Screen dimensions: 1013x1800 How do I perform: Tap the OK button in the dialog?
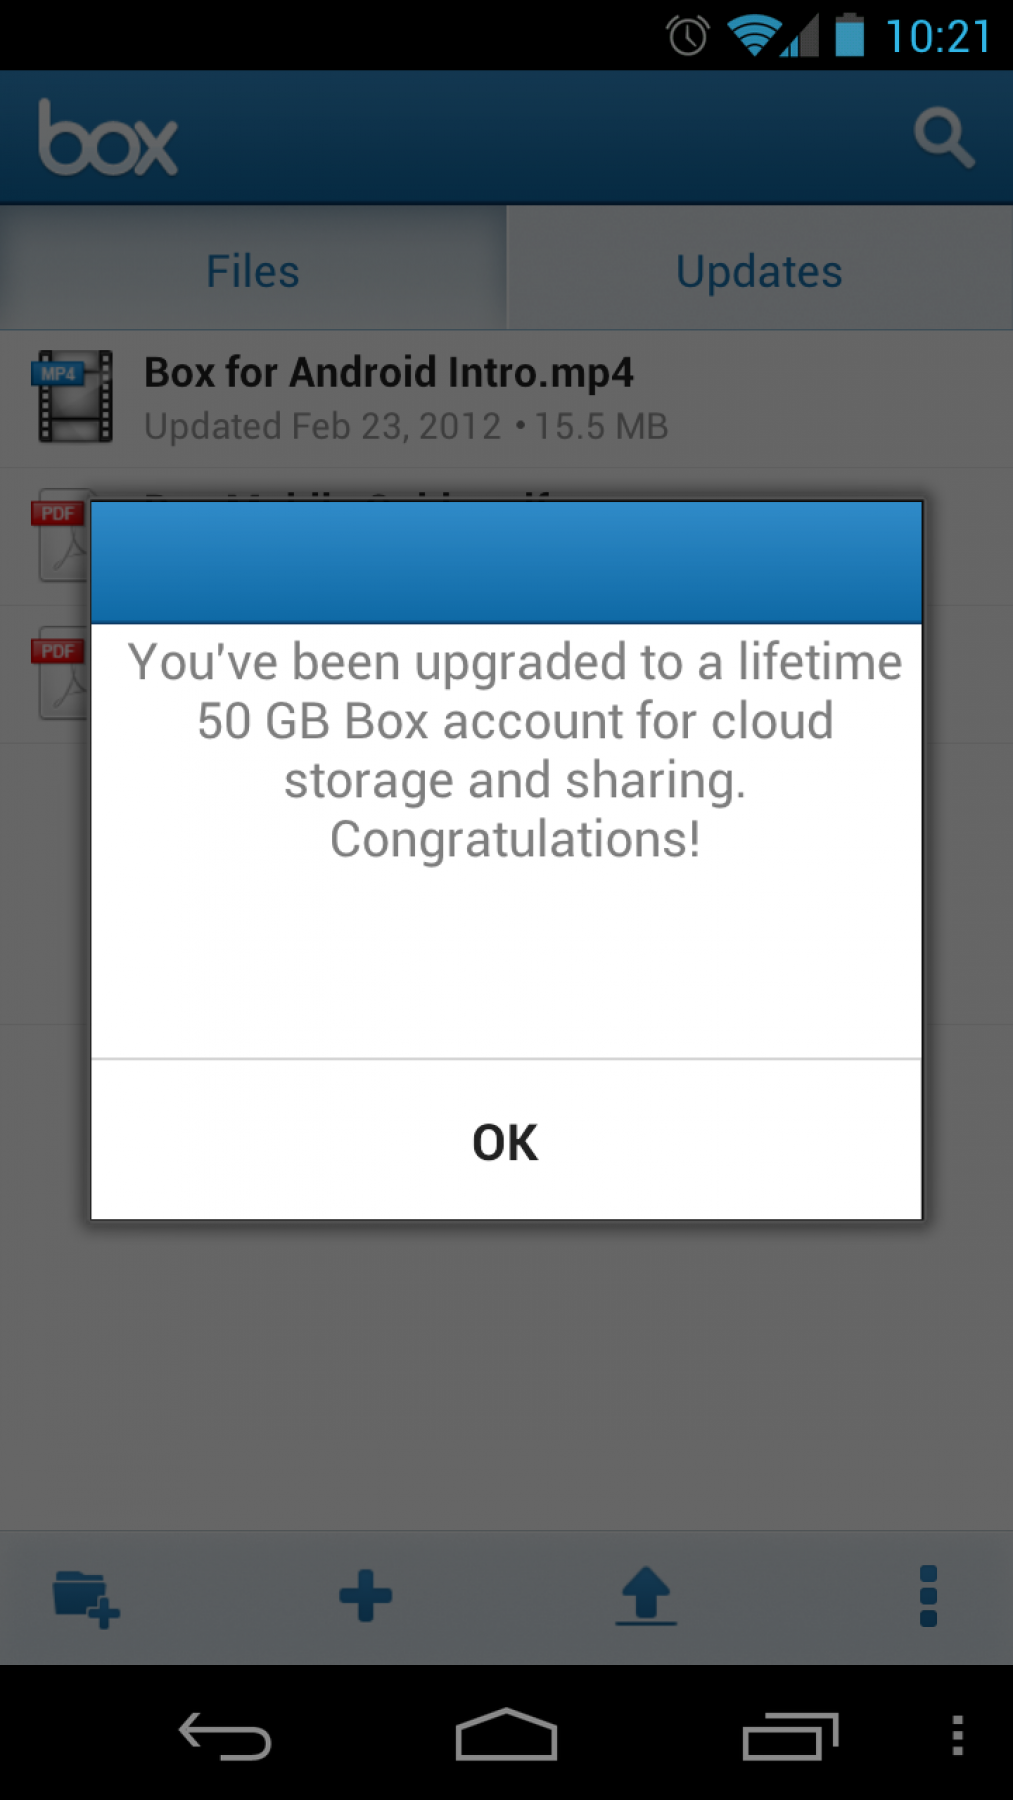coord(506,1141)
